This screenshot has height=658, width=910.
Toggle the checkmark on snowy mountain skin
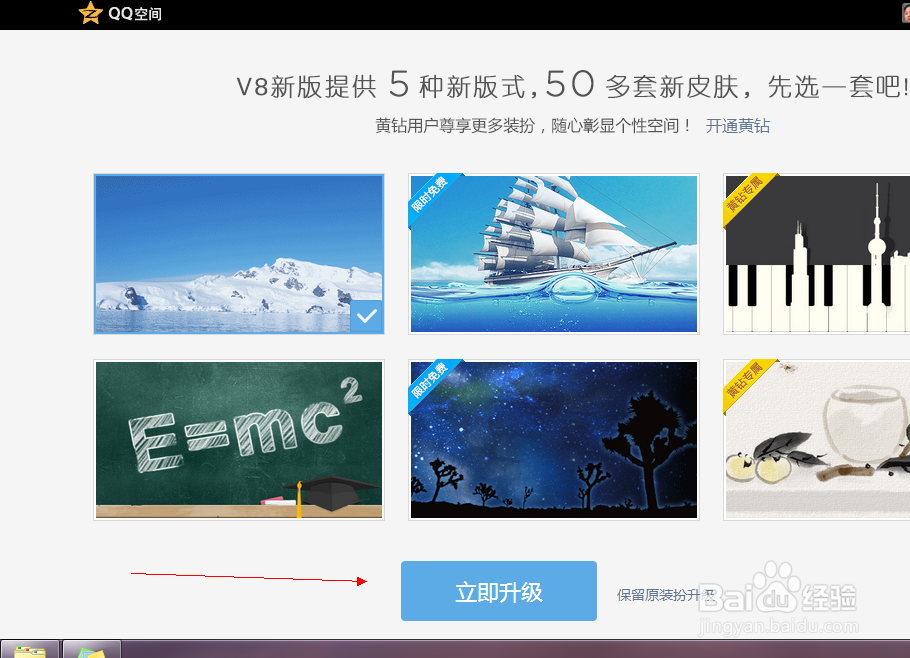pyautogui.click(x=366, y=316)
